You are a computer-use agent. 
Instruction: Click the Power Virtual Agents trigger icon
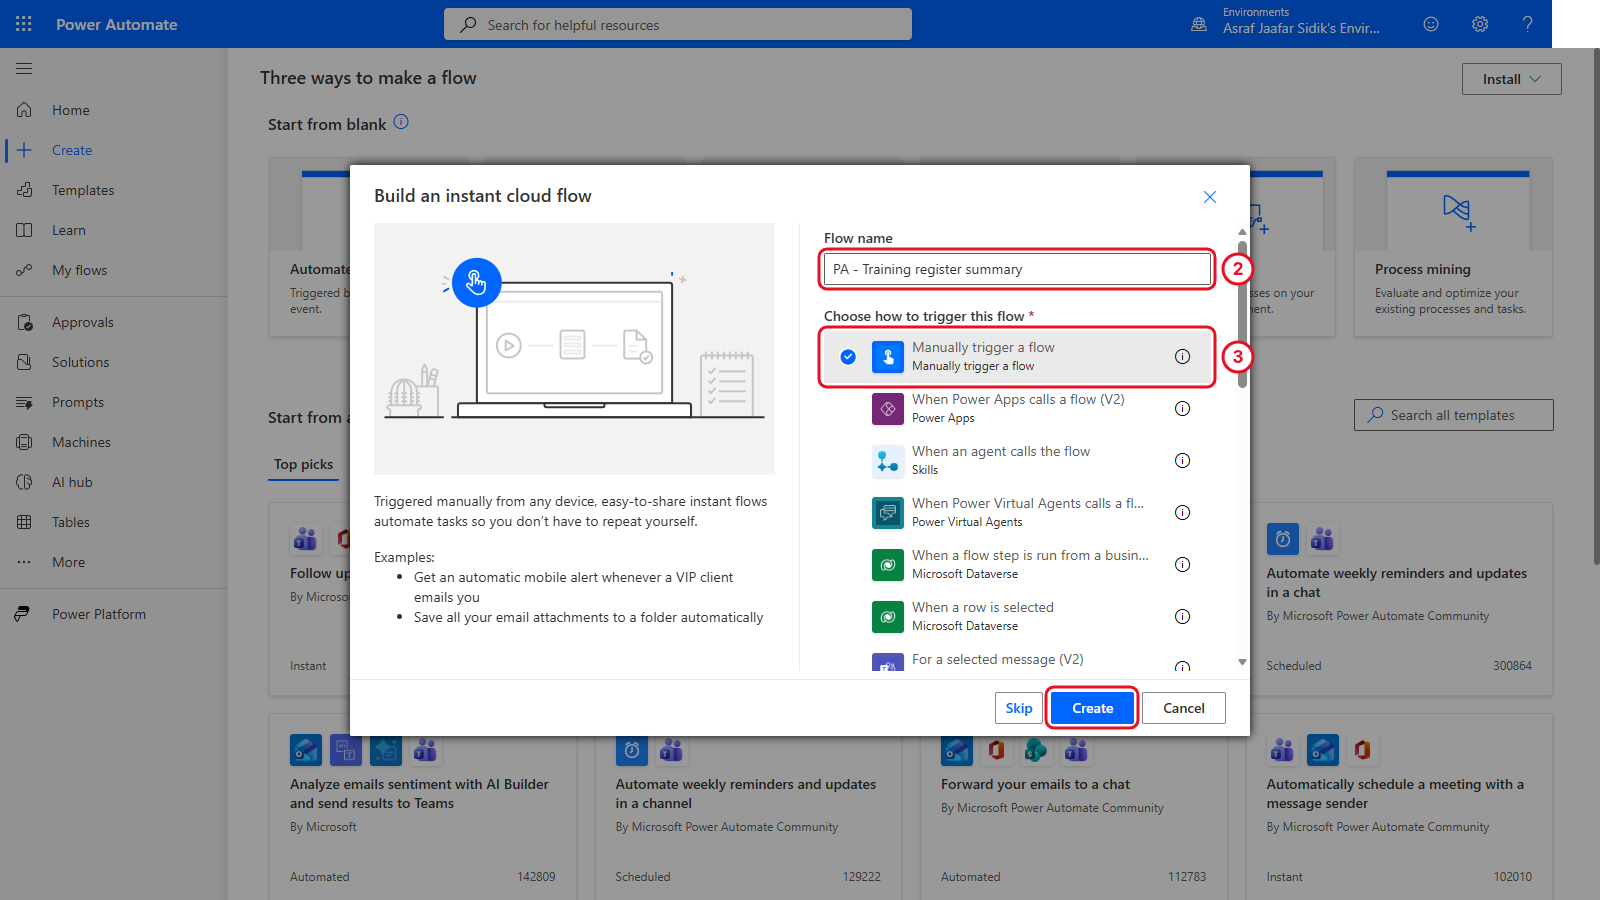point(888,513)
